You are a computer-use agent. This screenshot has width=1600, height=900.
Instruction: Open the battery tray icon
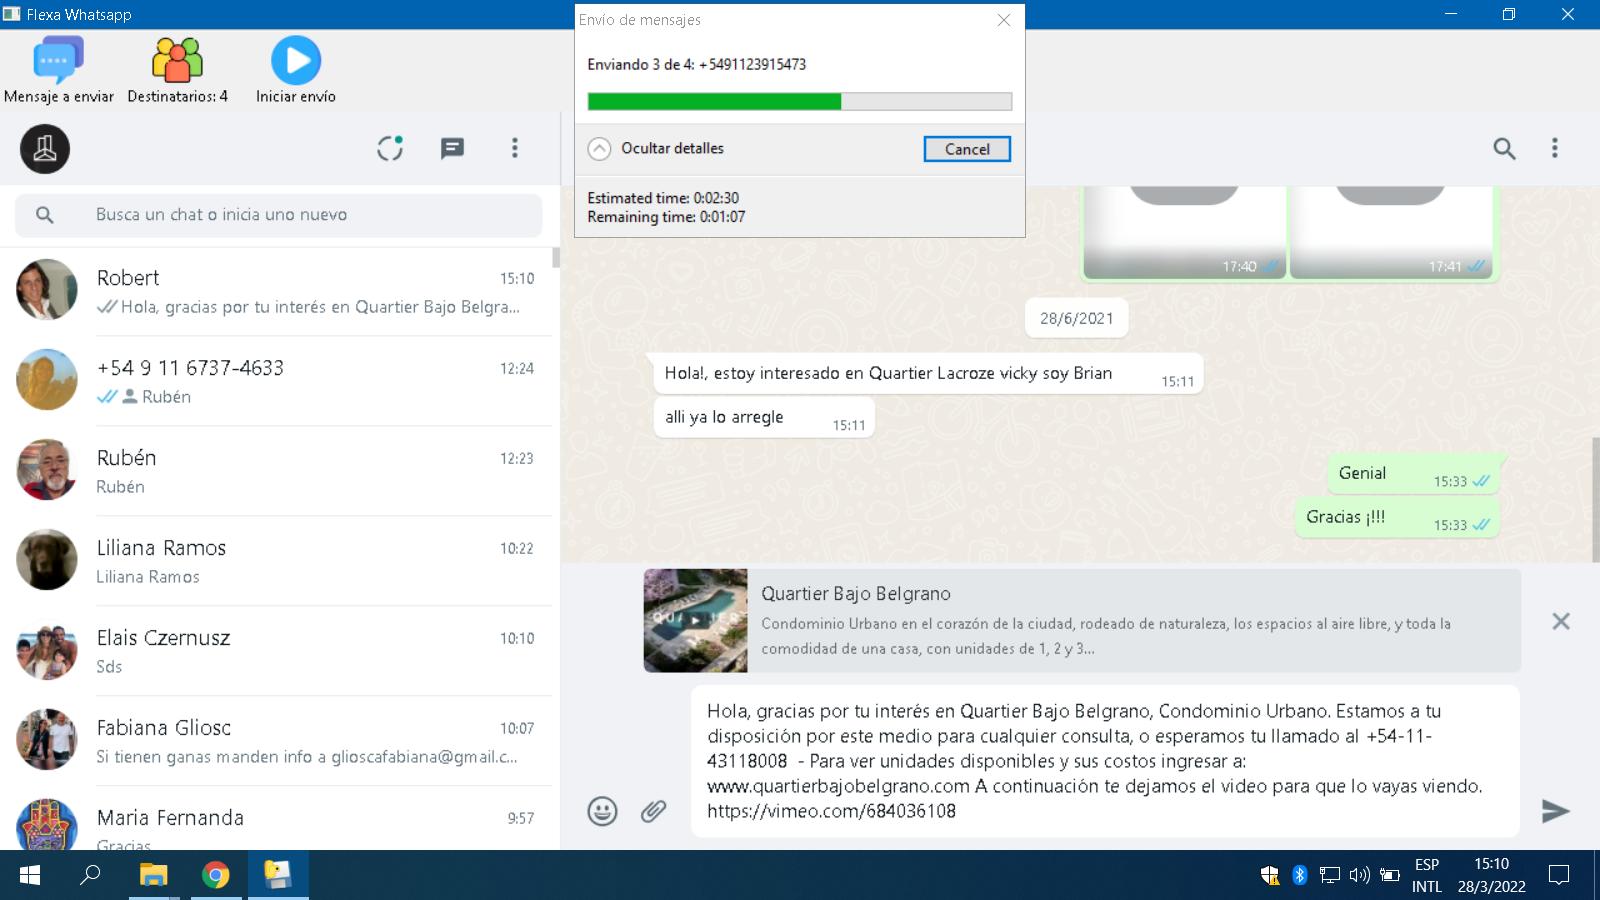[x=1390, y=875]
